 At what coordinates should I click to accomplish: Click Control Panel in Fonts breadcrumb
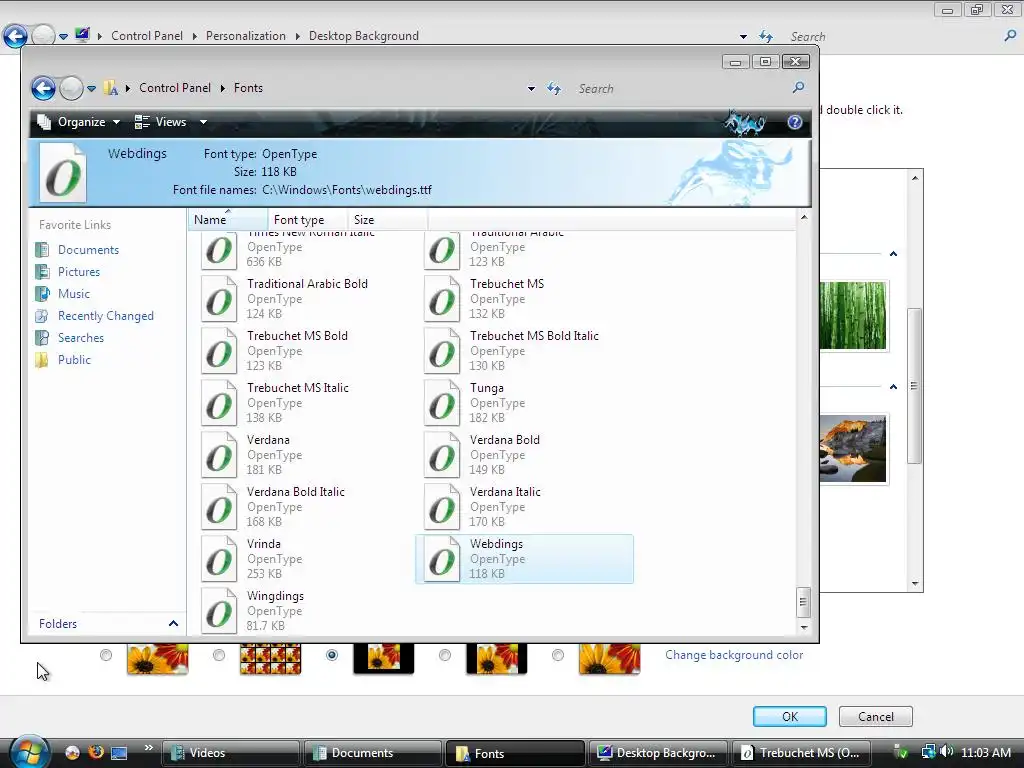pyautogui.click(x=174, y=88)
